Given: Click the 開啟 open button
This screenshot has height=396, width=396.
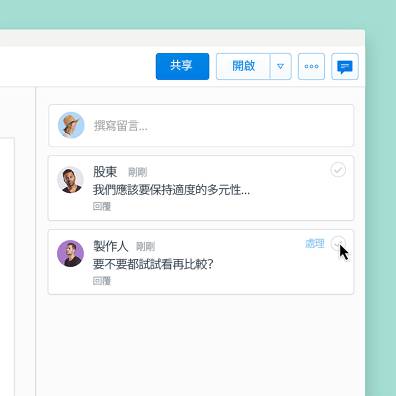Looking at the screenshot, I should pos(243,66).
